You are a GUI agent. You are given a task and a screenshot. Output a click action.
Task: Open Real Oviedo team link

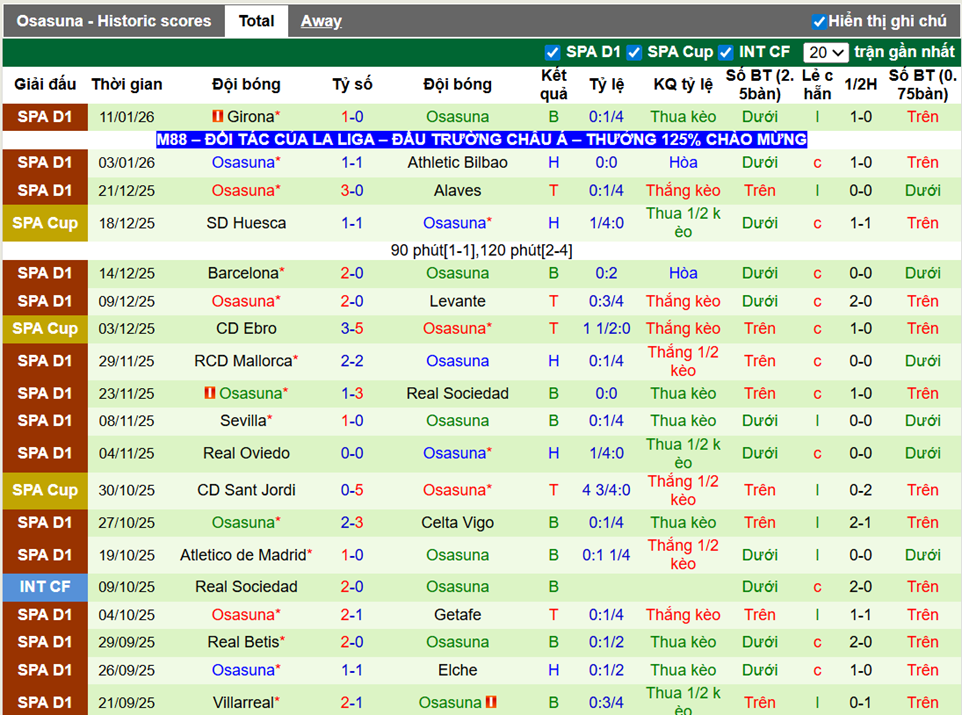(x=246, y=454)
